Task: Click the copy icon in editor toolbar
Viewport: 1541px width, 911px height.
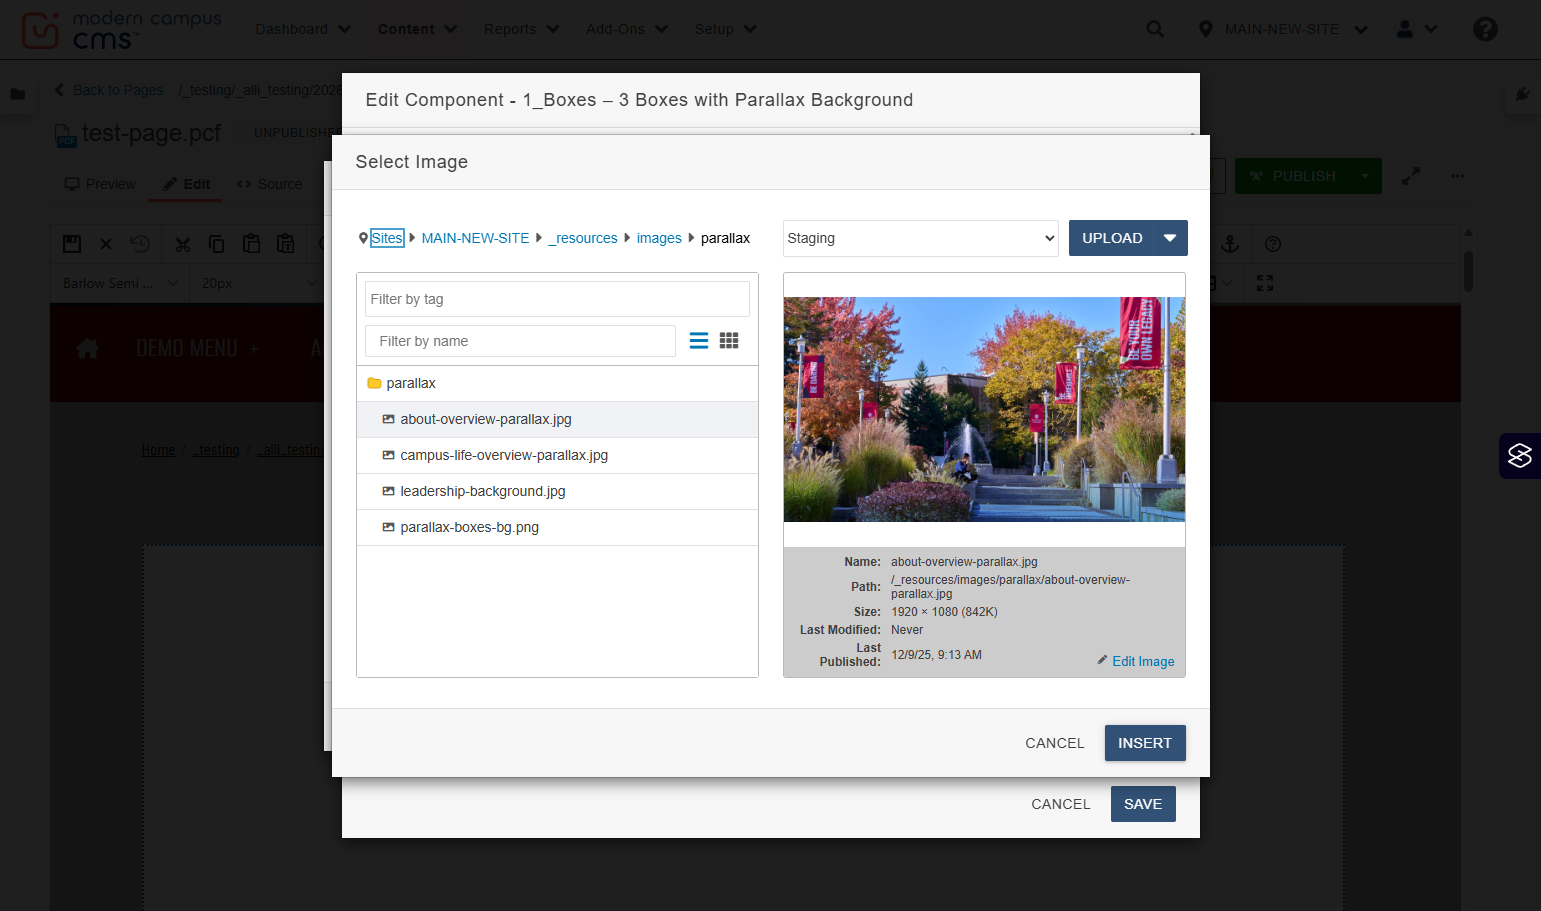Action: [216, 244]
